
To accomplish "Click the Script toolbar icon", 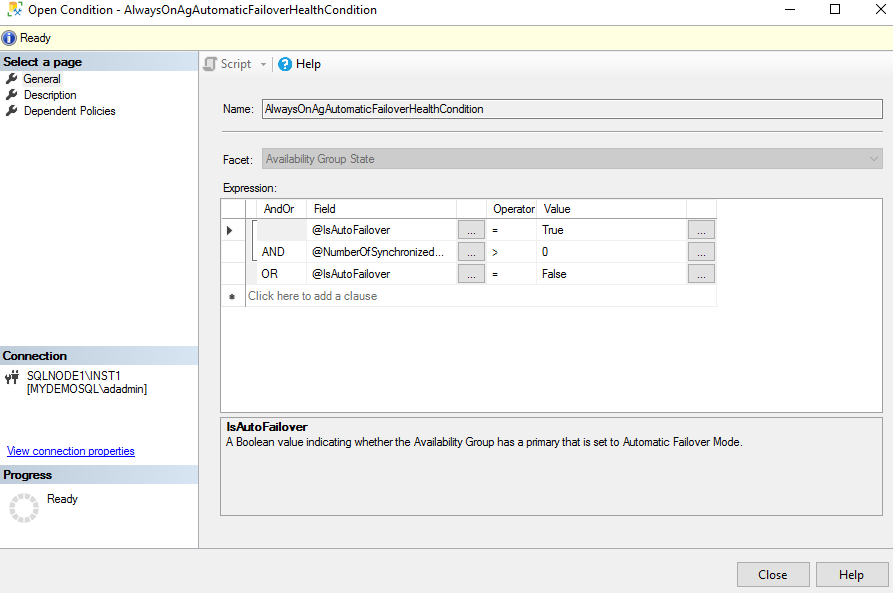I will tap(211, 64).
